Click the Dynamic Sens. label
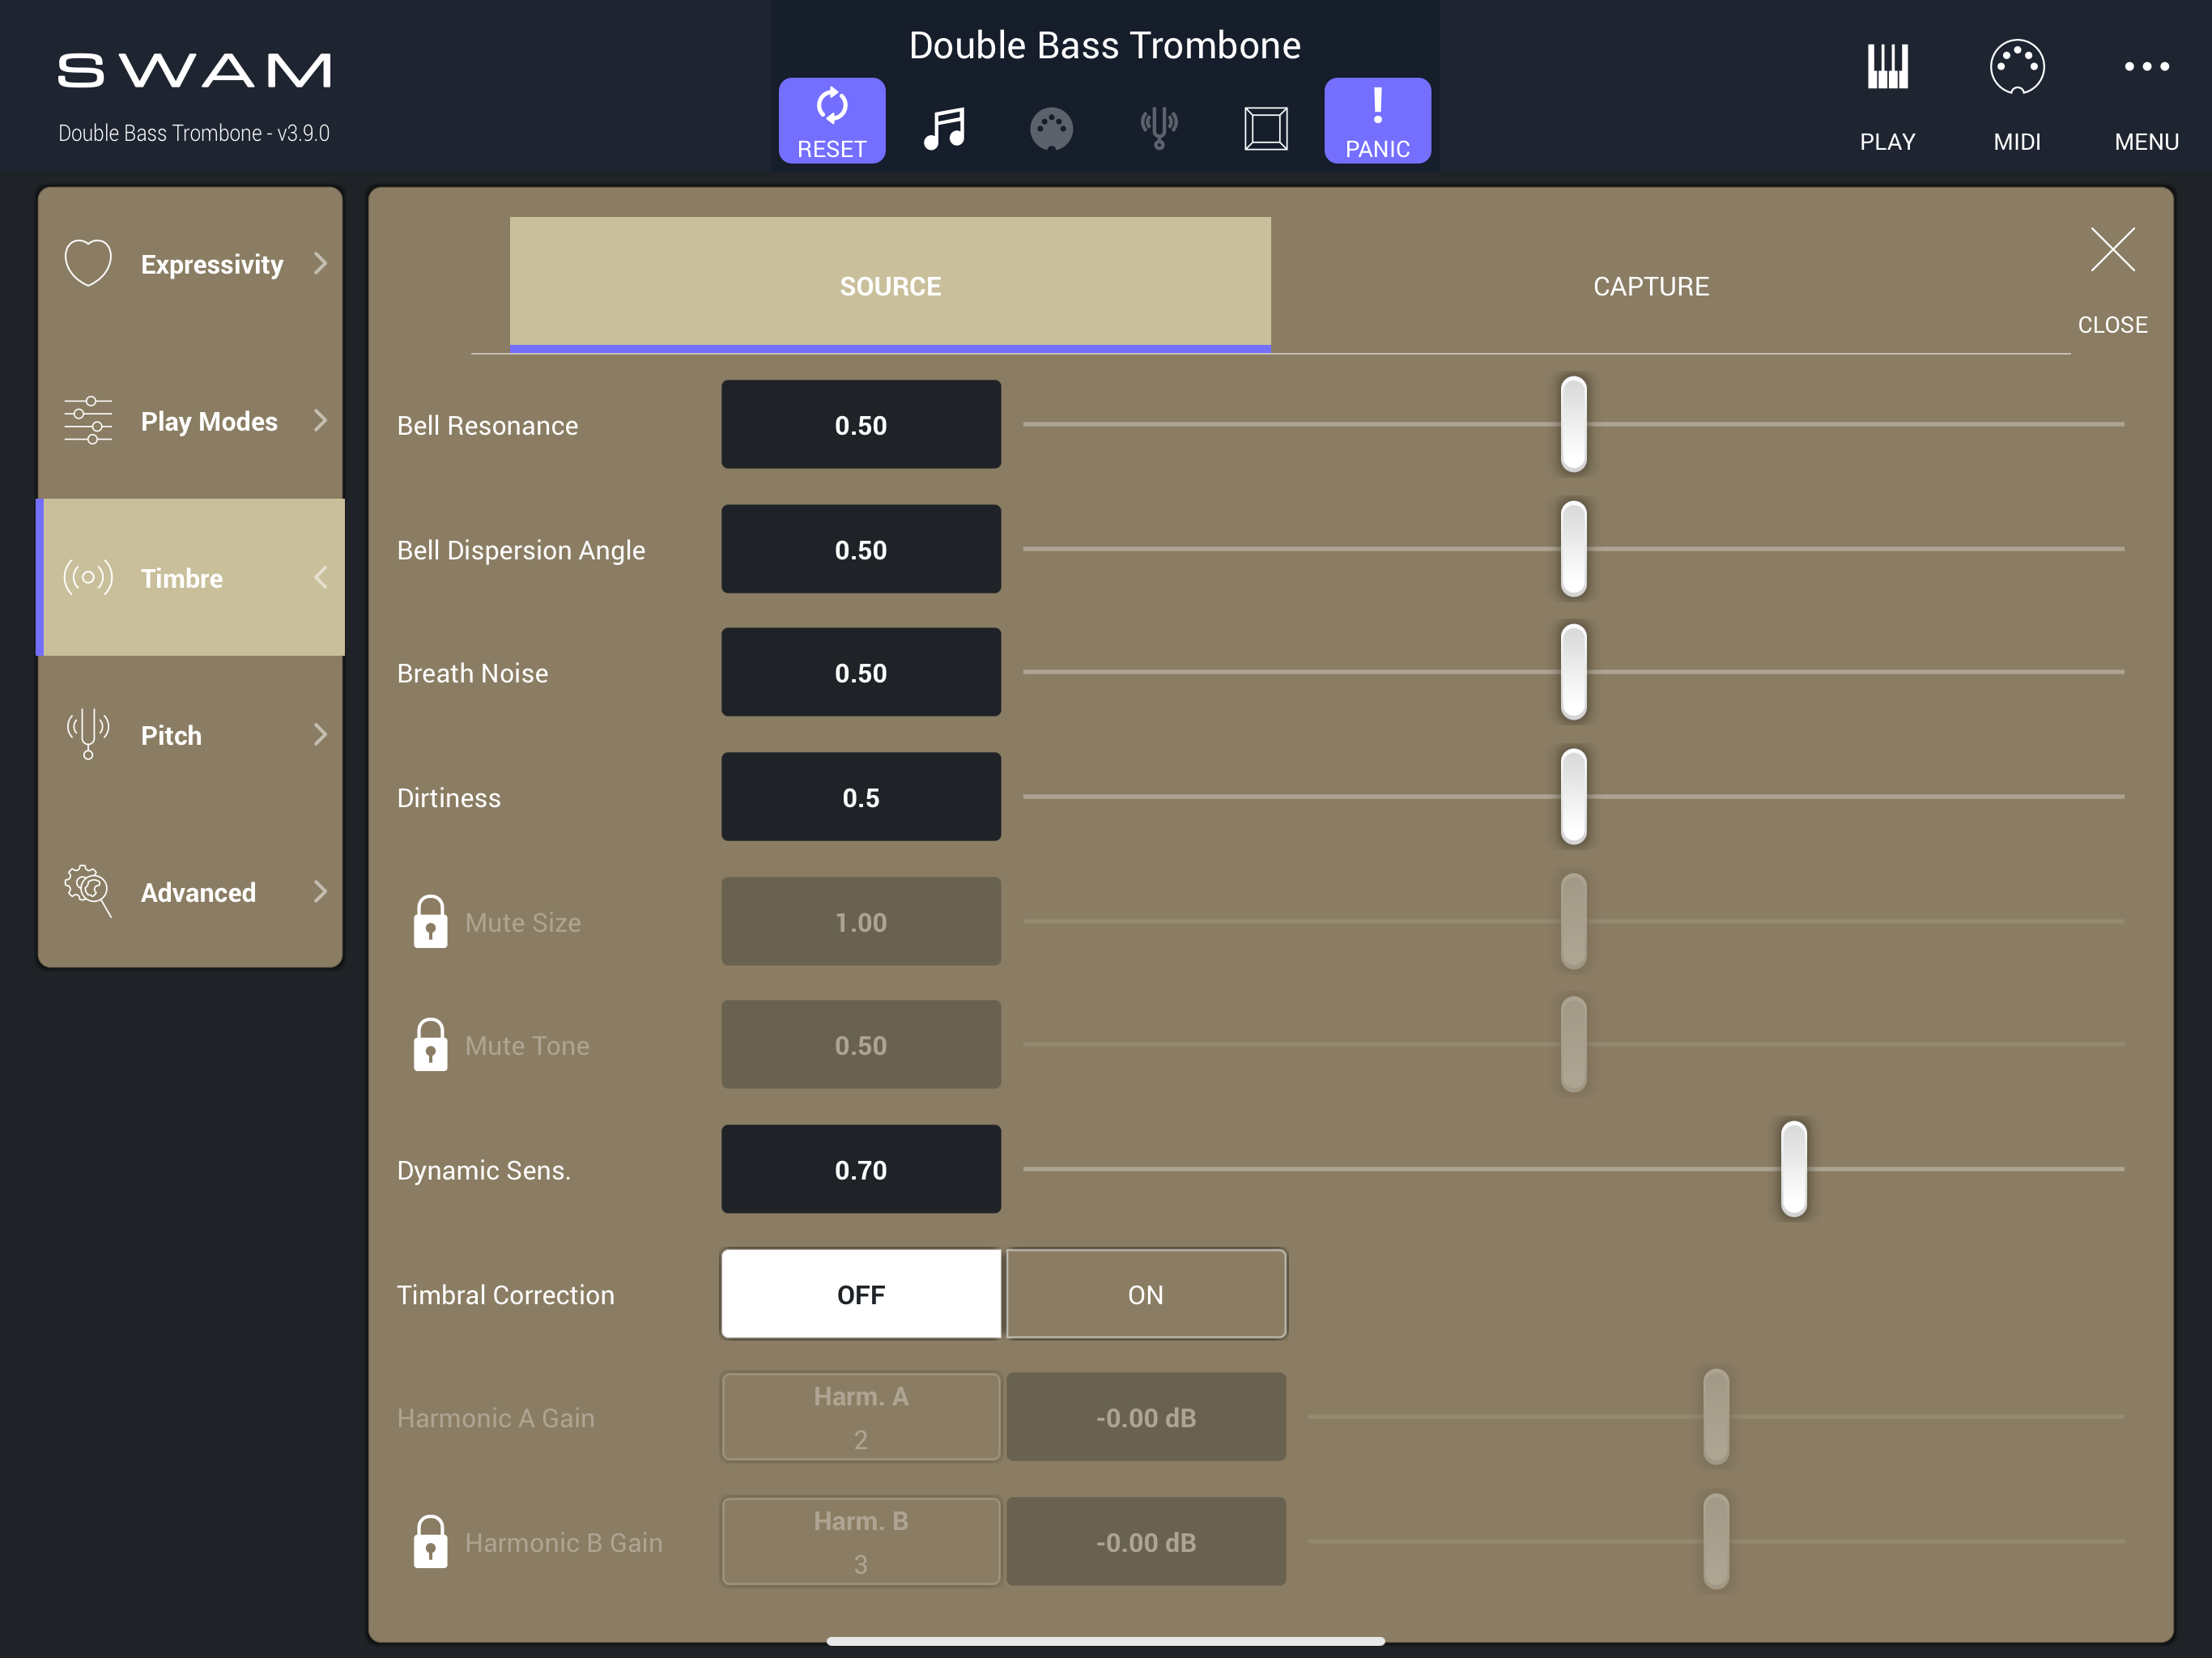 484,1170
